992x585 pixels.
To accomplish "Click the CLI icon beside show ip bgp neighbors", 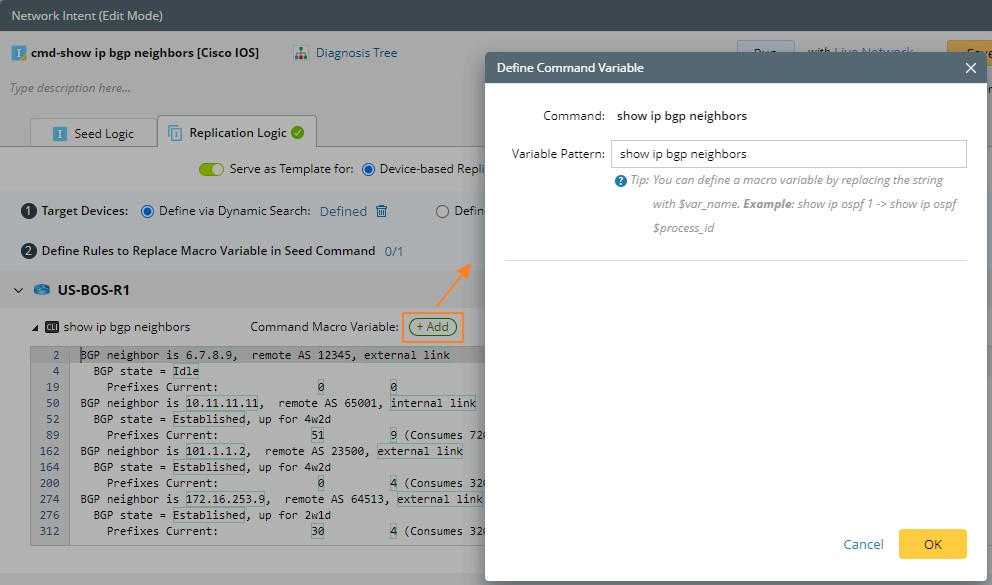I will [52, 327].
